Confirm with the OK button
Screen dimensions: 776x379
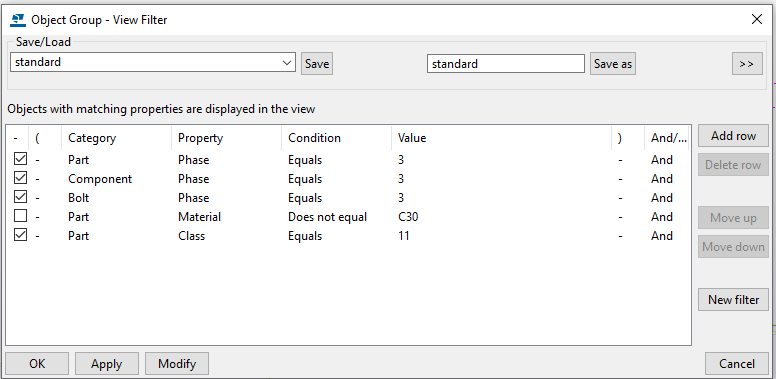(x=37, y=364)
